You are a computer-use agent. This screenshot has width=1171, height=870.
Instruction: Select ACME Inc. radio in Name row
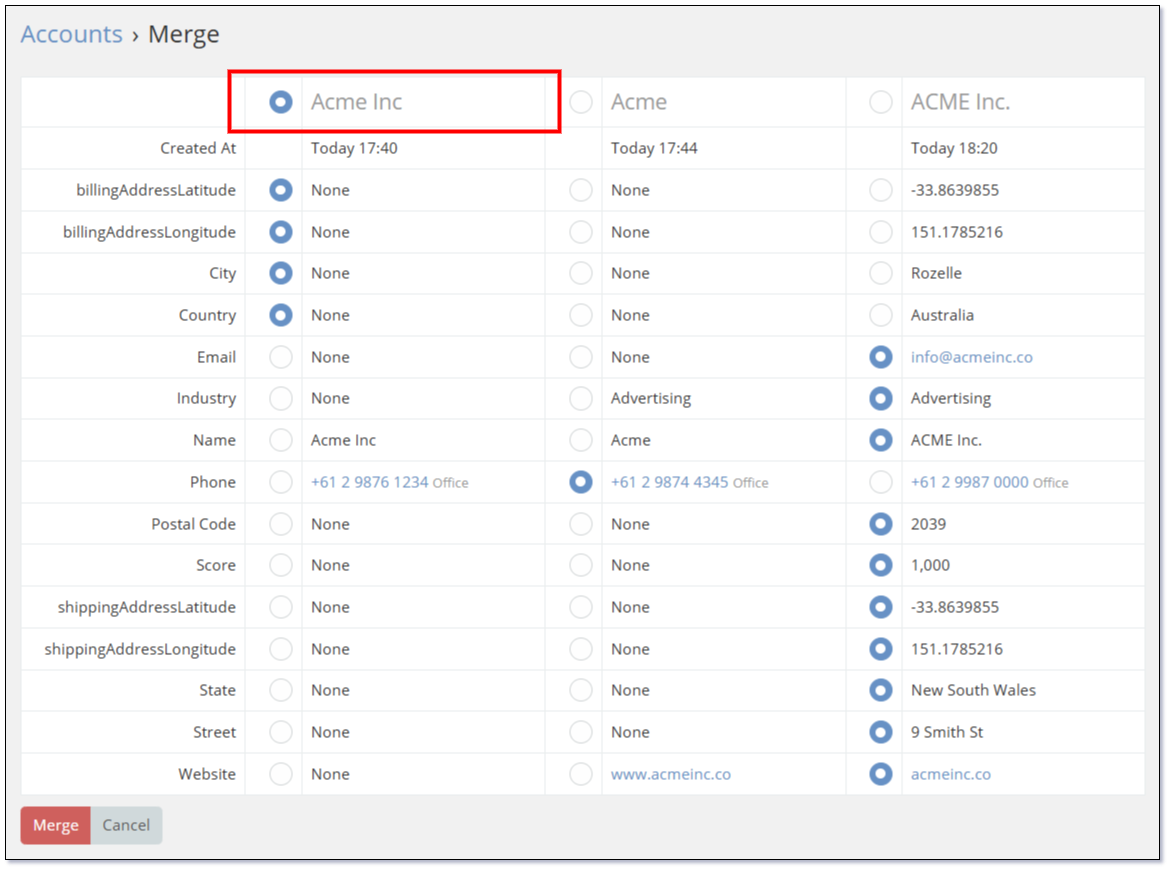click(880, 440)
